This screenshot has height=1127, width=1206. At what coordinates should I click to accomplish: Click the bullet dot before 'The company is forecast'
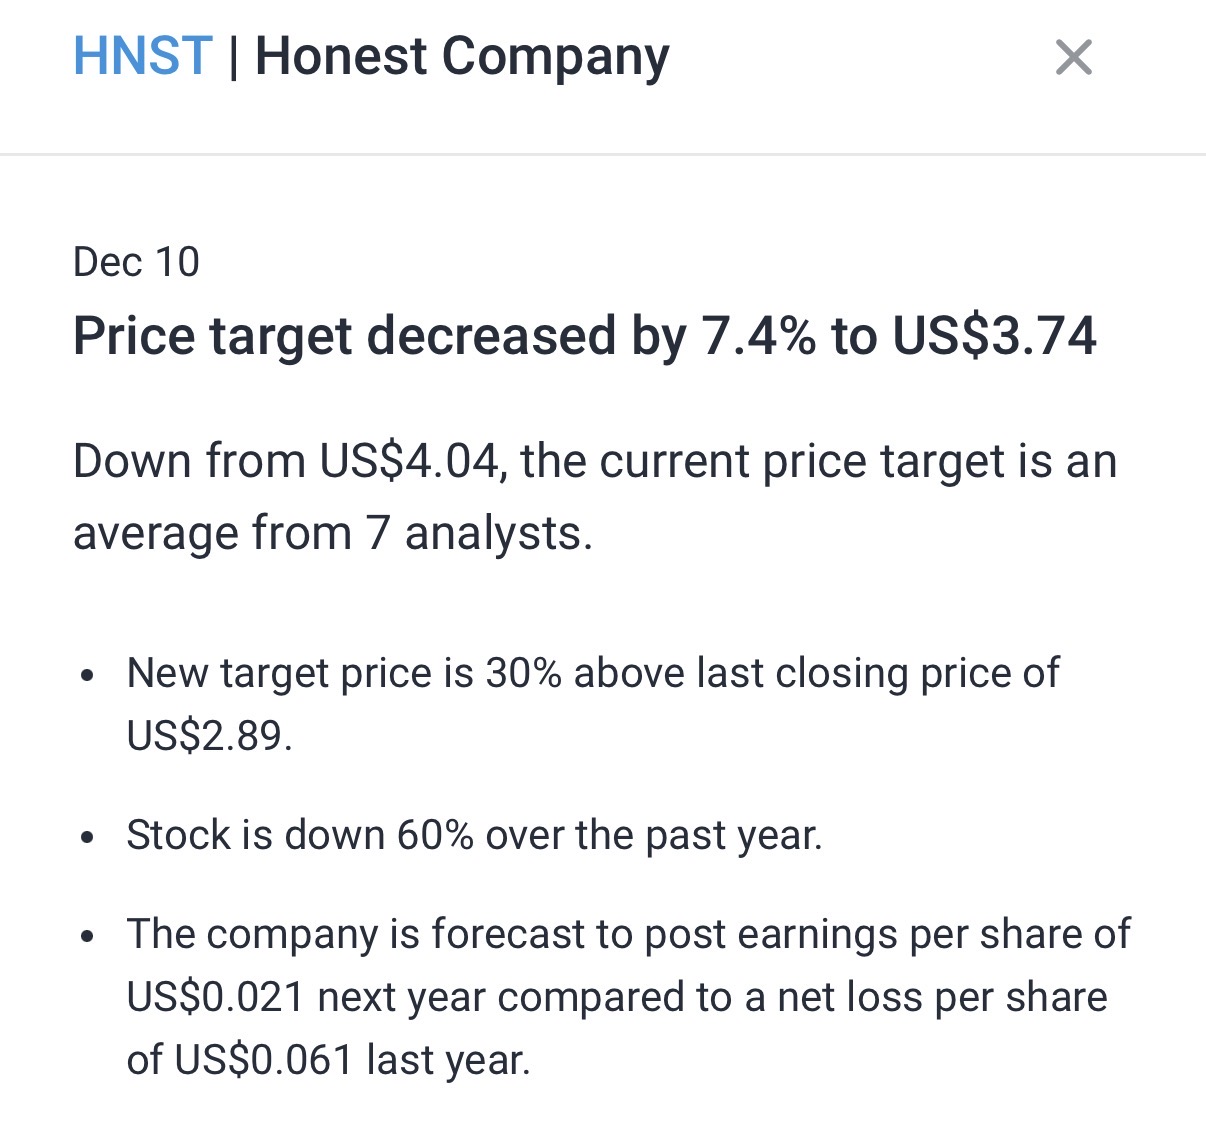point(88,936)
